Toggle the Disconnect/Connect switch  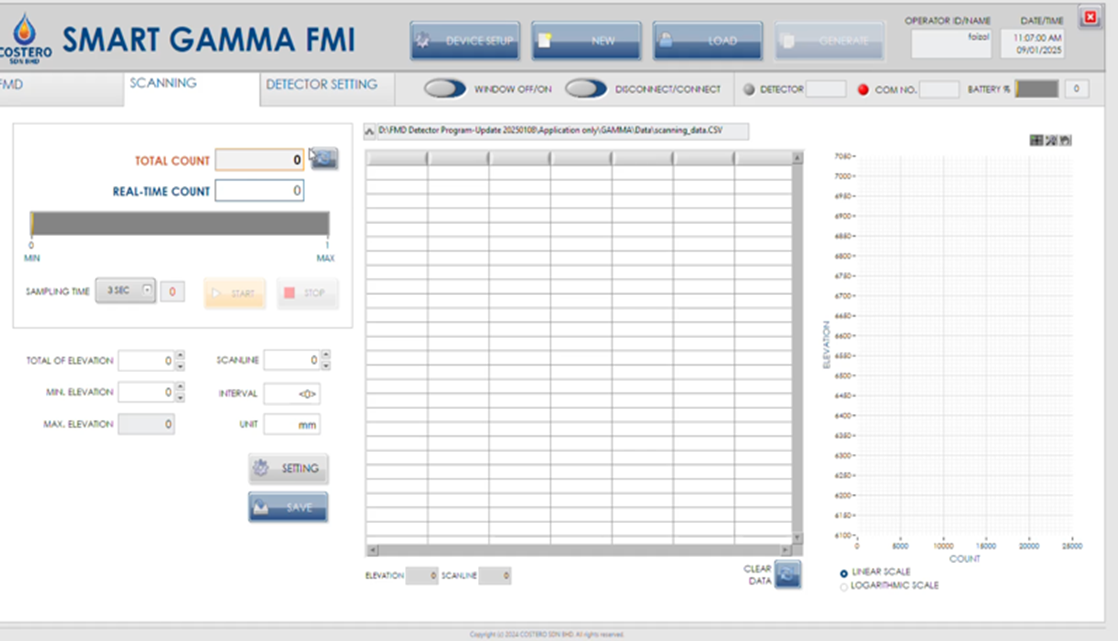pos(586,89)
